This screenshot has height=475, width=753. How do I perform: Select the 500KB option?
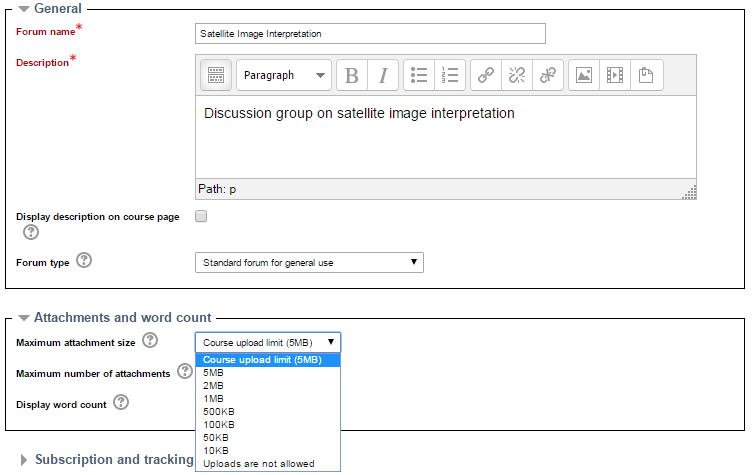268,412
